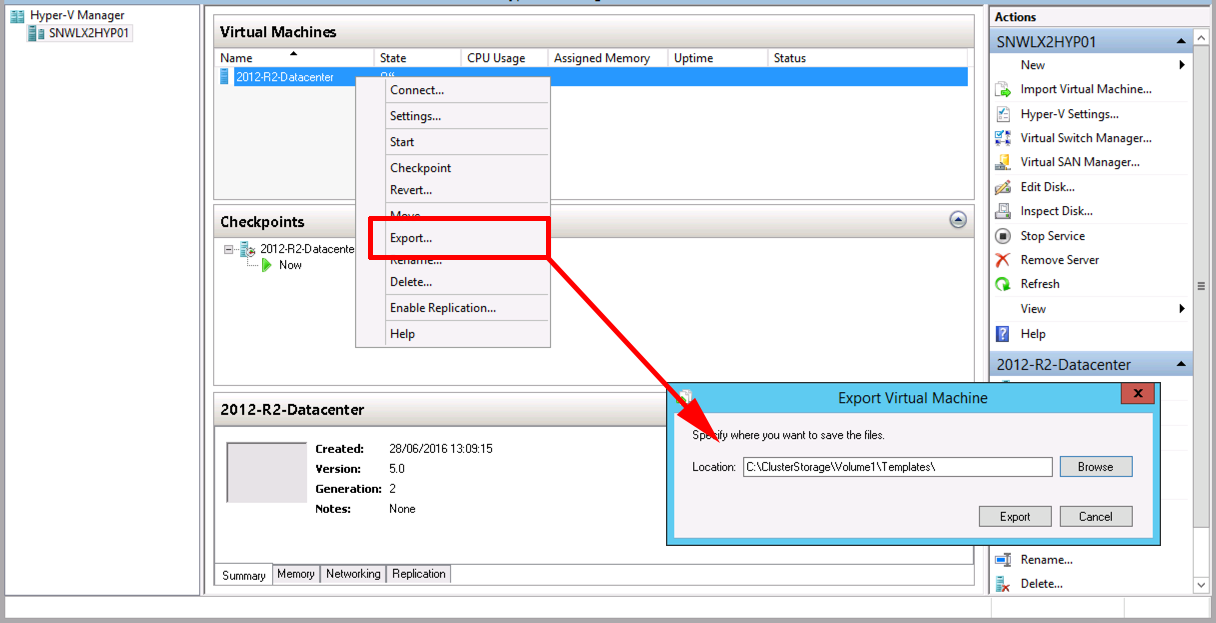Click the Generation value 2
The height and width of the screenshot is (623, 1216).
click(393, 489)
